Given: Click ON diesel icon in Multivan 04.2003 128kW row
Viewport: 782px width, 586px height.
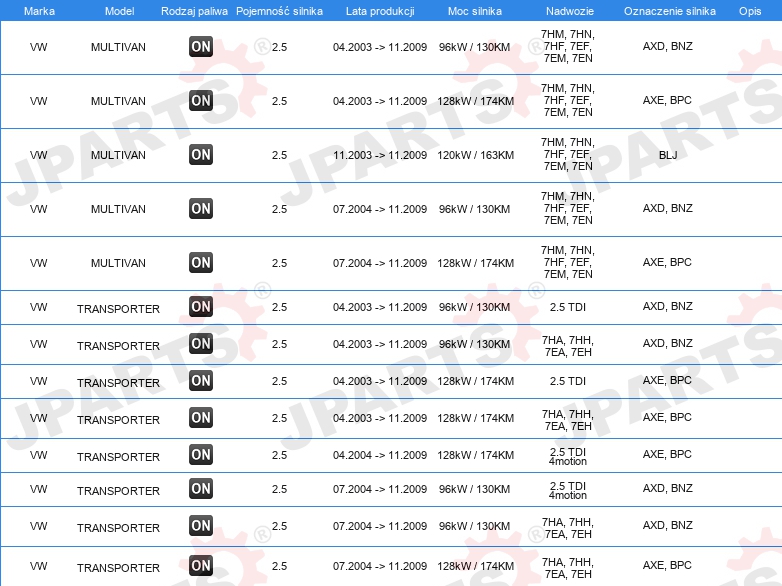Looking at the screenshot, I should [x=201, y=101].
